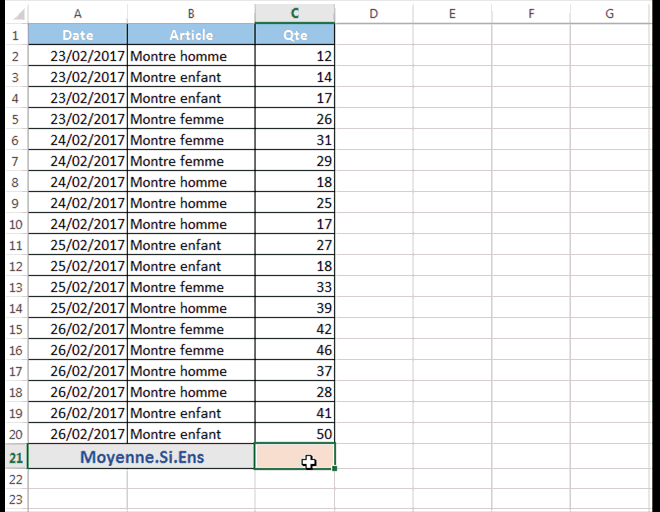Screen dimensions: 660x512
Task: Click the Select All corner triangle
Action: pyautogui.click(x=17, y=14)
